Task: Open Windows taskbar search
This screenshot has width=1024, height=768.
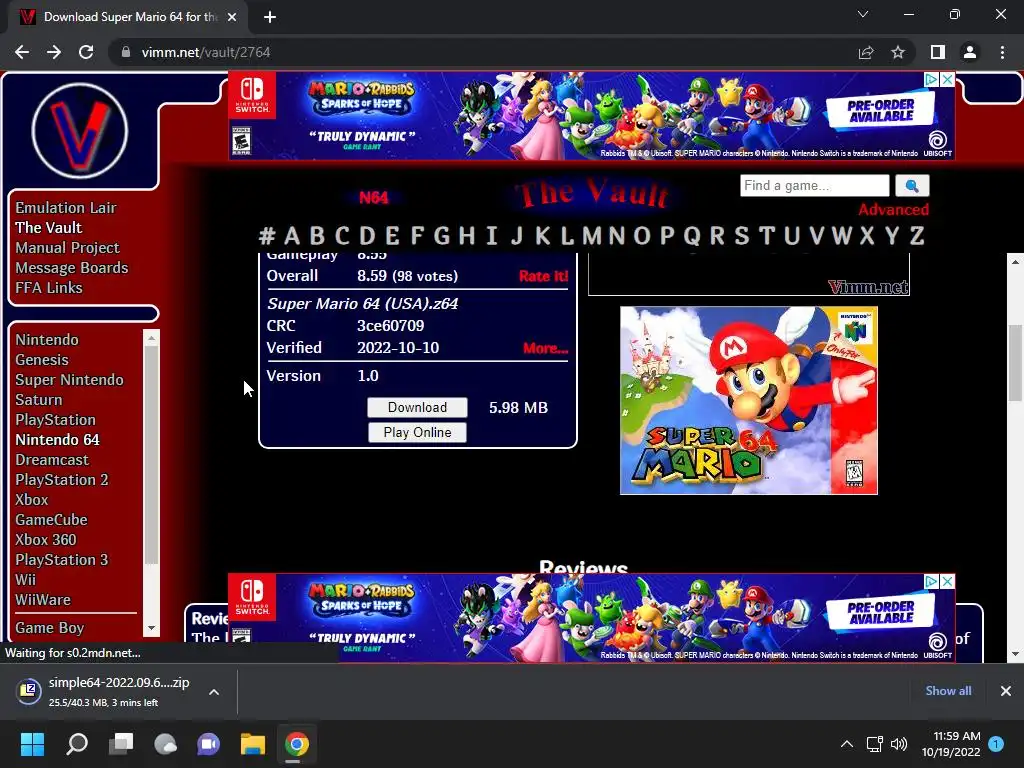Action: (76, 744)
